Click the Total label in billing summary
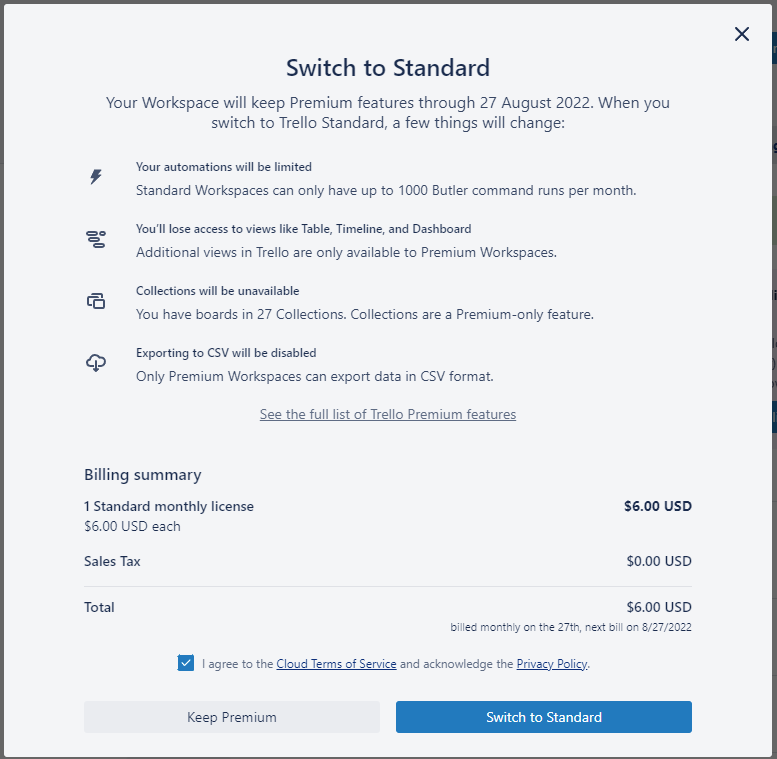This screenshot has width=777, height=759. point(99,607)
